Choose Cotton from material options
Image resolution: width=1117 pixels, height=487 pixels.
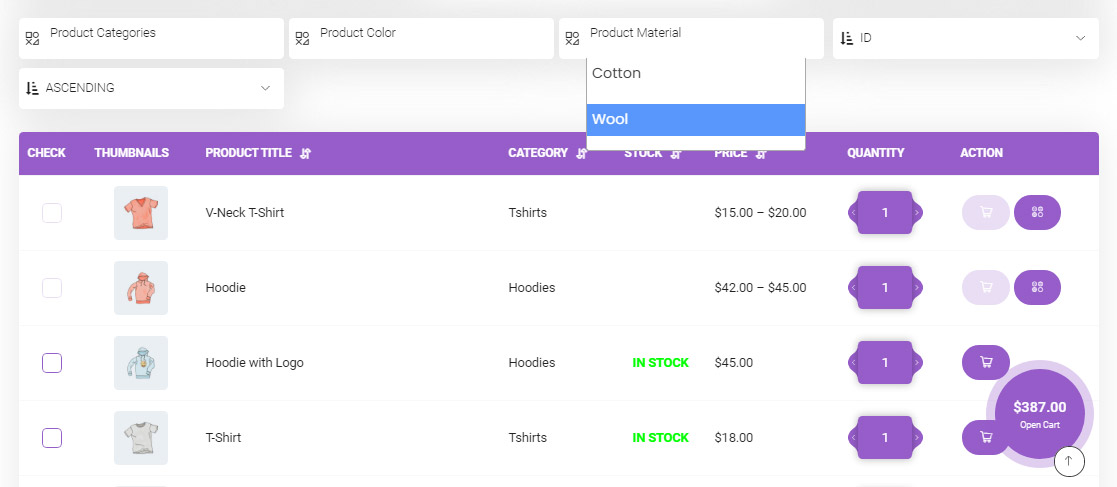(x=696, y=73)
